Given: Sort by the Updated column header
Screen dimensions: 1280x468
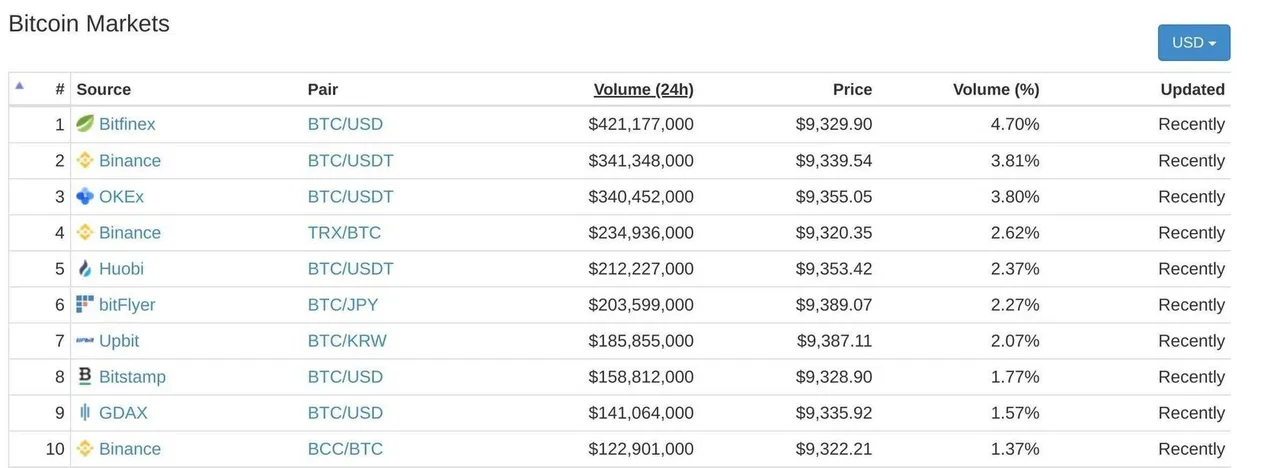Looking at the screenshot, I should coord(1192,89).
